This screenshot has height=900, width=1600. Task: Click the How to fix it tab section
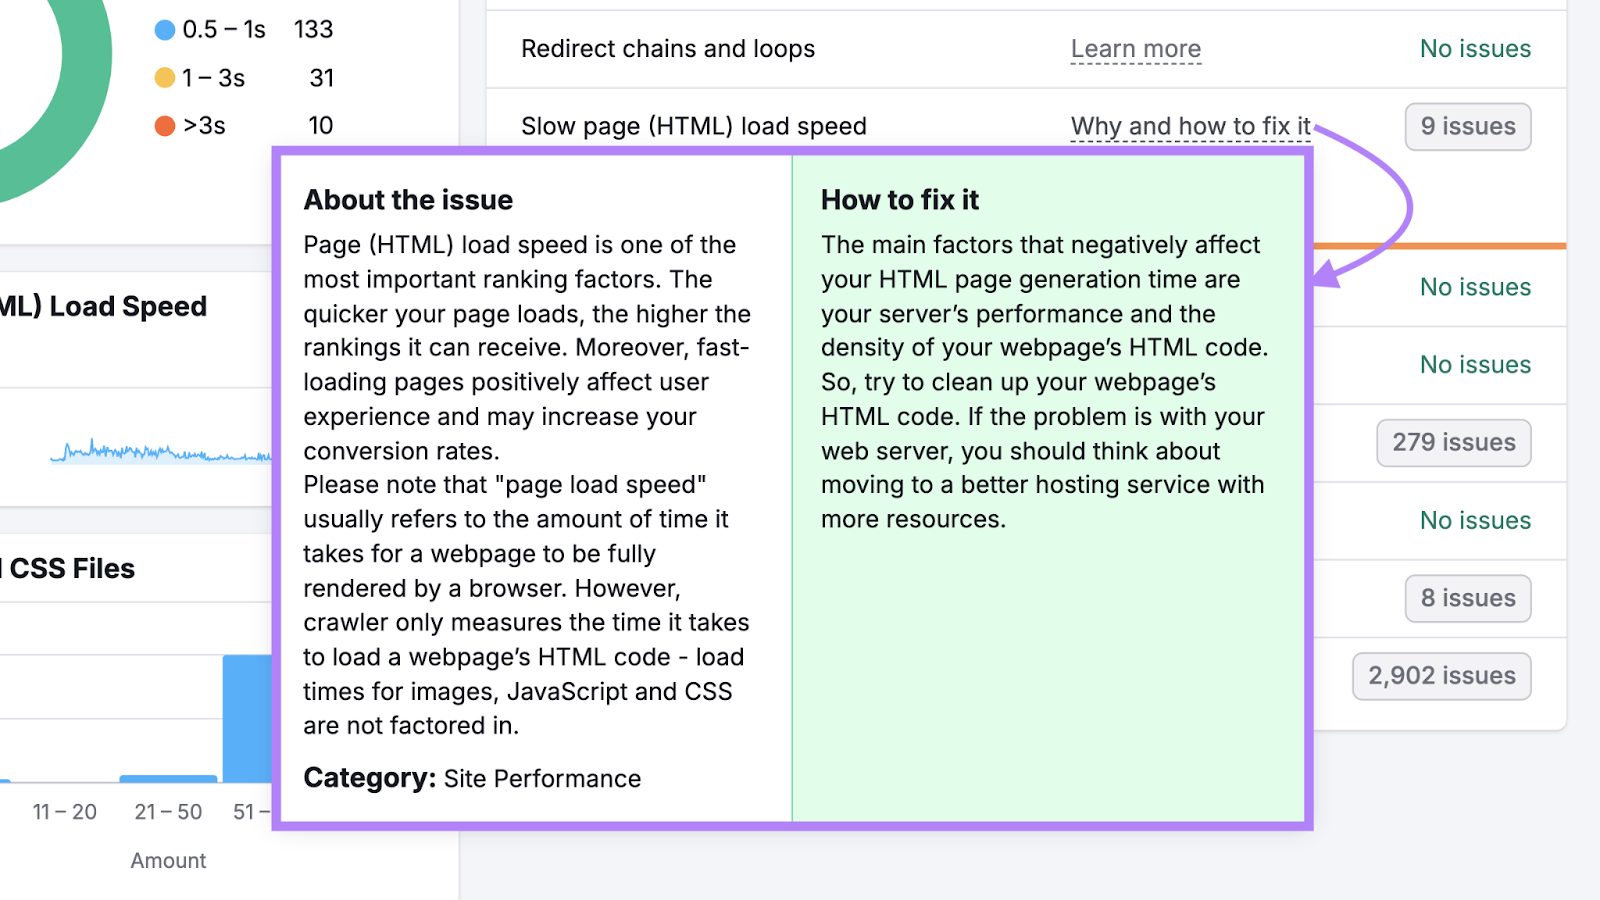point(899,199)
